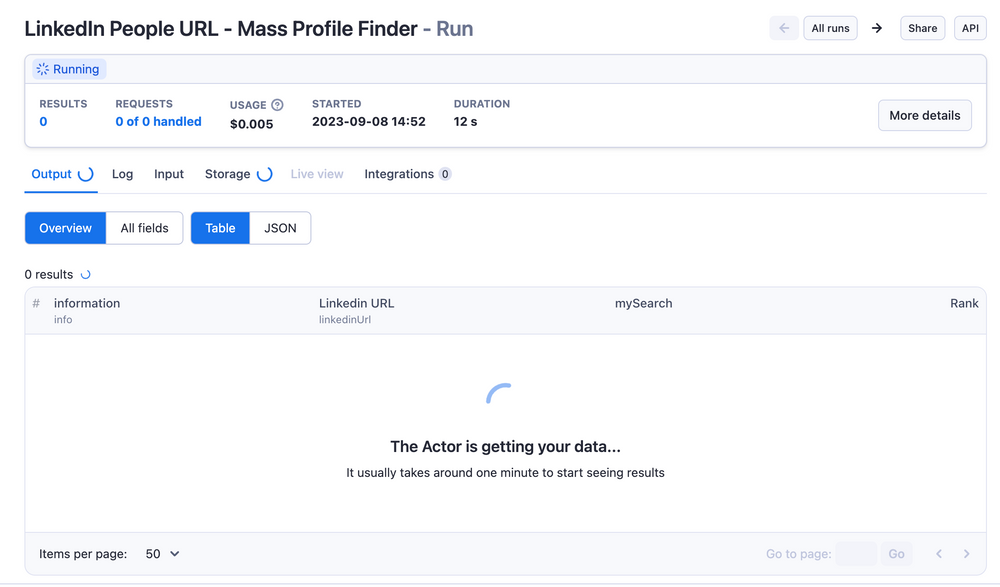The image size is (1000, 587).
Task: Open the 0 of 0 handled requests link
Action: [158, 121]
